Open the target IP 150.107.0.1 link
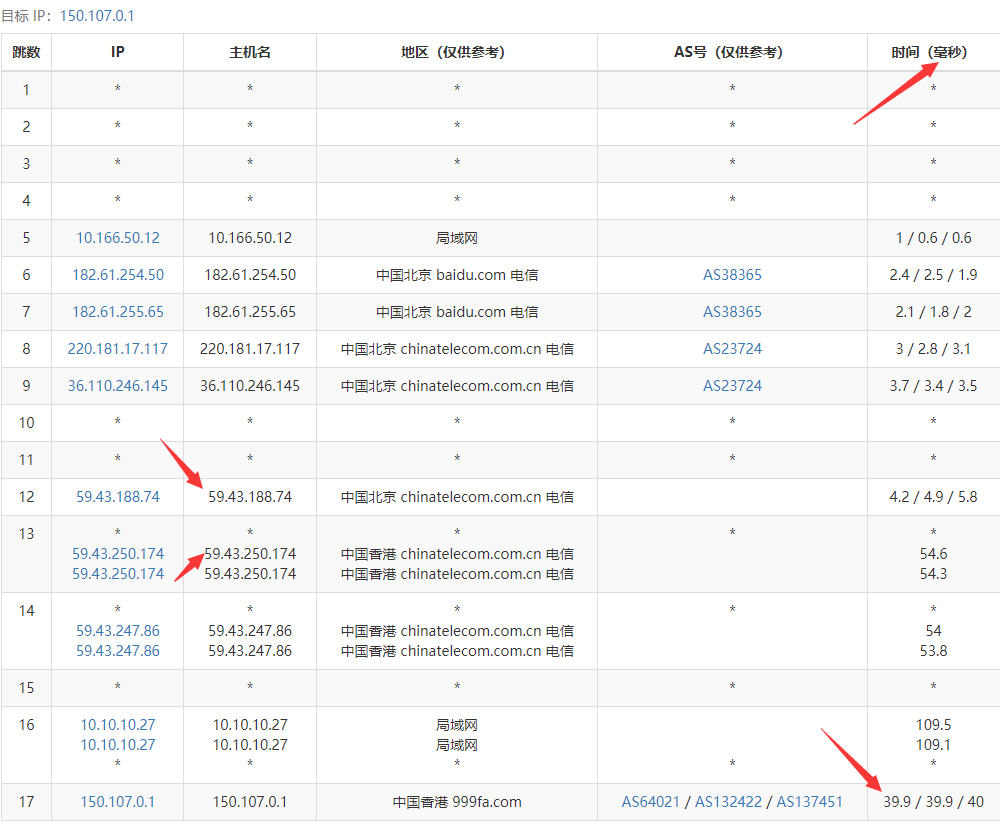 (x=97, y=15)
